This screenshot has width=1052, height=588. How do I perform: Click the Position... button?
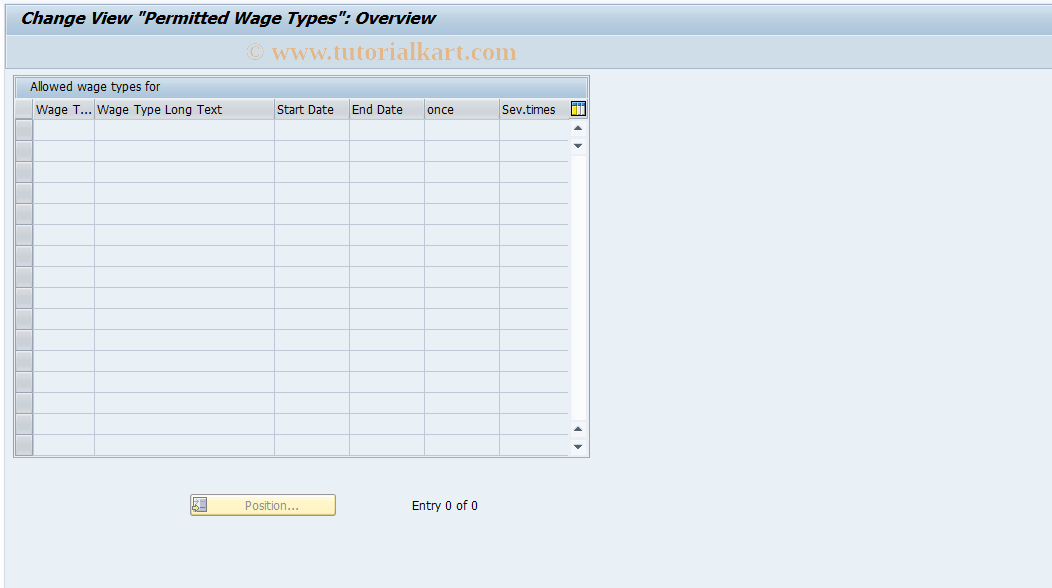click(262, 505)
